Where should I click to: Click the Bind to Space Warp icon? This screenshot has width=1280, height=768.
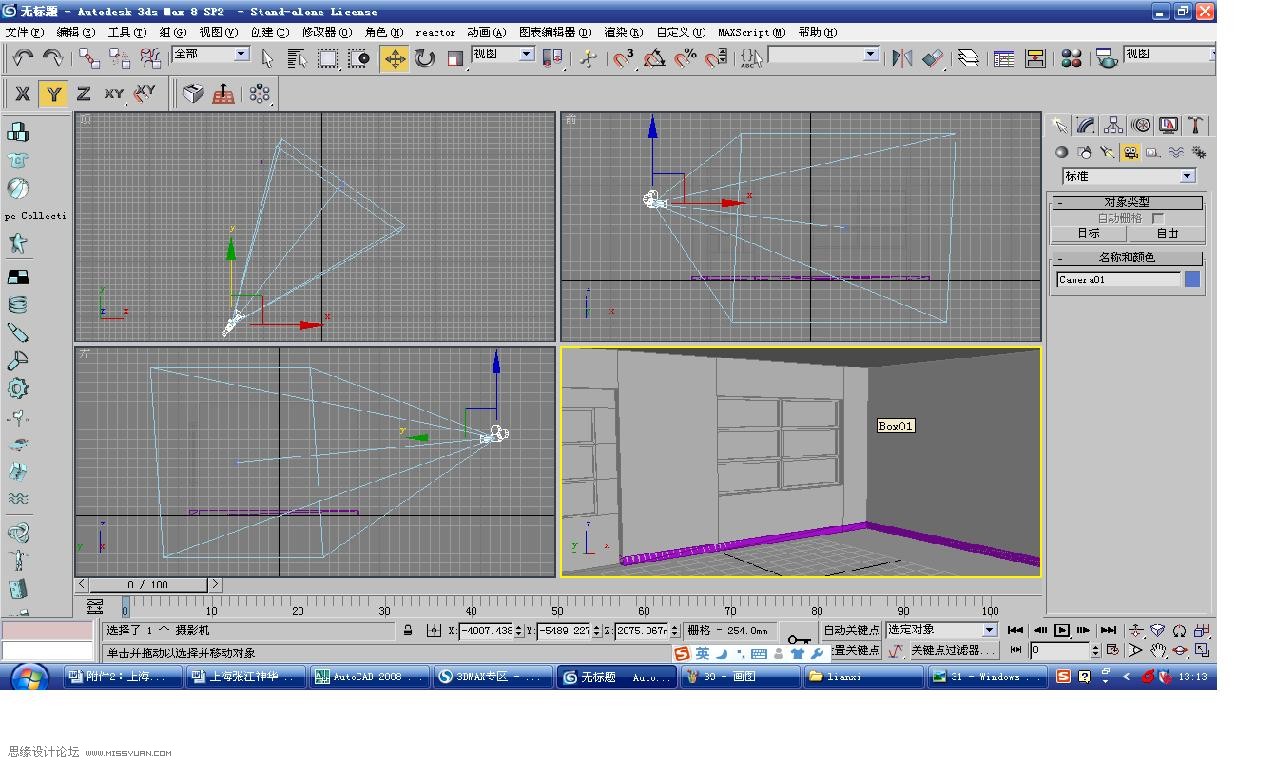coord(150,58)
